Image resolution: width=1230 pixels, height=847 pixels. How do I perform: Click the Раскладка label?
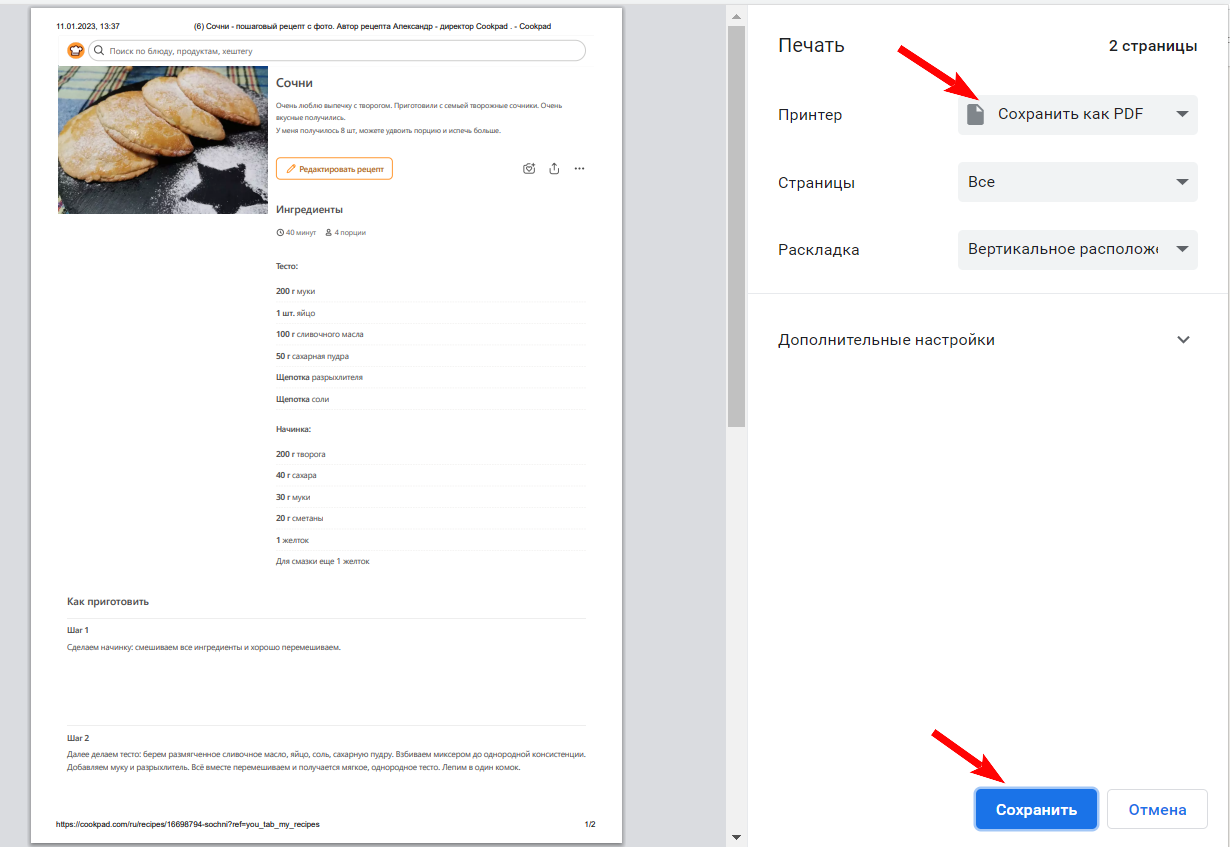click(819, 250)
